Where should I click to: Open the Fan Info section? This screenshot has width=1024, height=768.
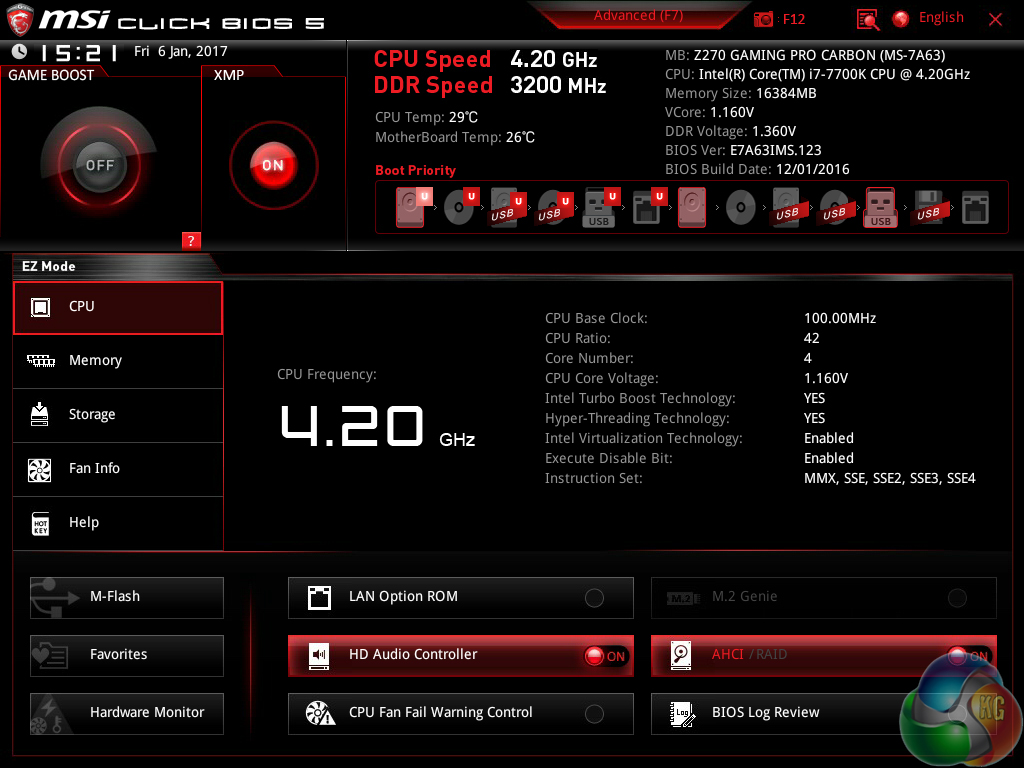pos(118,470)
